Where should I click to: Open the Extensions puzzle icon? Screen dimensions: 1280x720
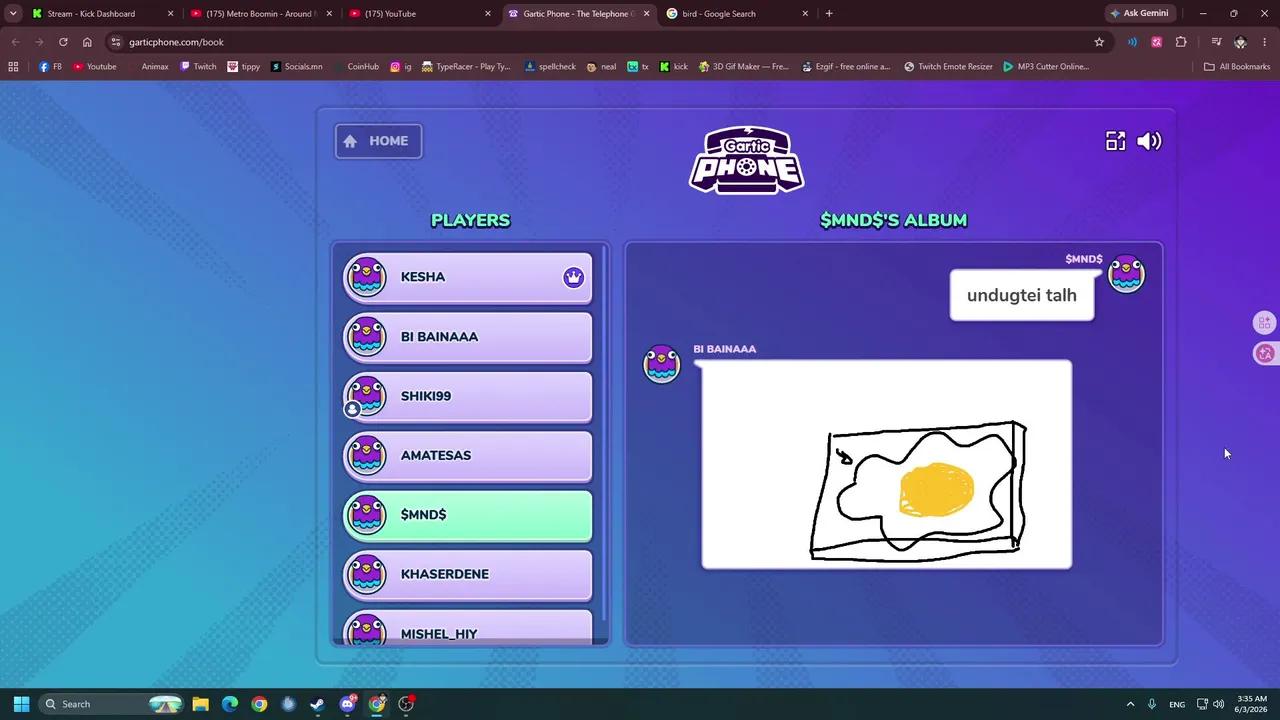1181,42
